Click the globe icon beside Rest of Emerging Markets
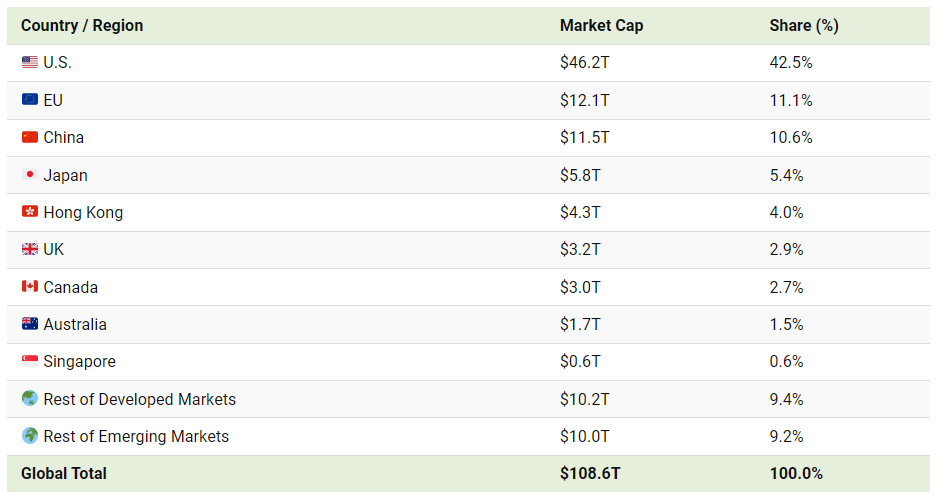 pos(30,436)
